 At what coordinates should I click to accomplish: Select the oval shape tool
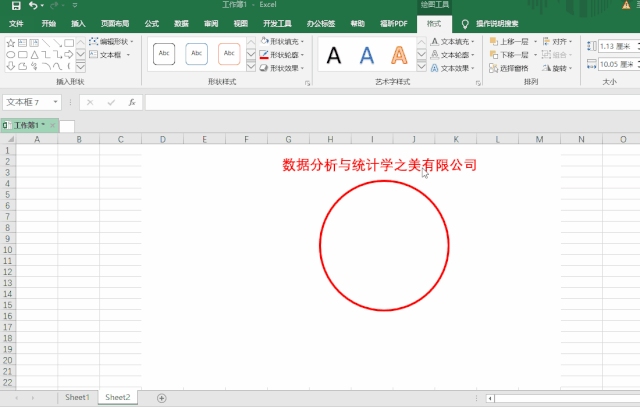[11, 54]
